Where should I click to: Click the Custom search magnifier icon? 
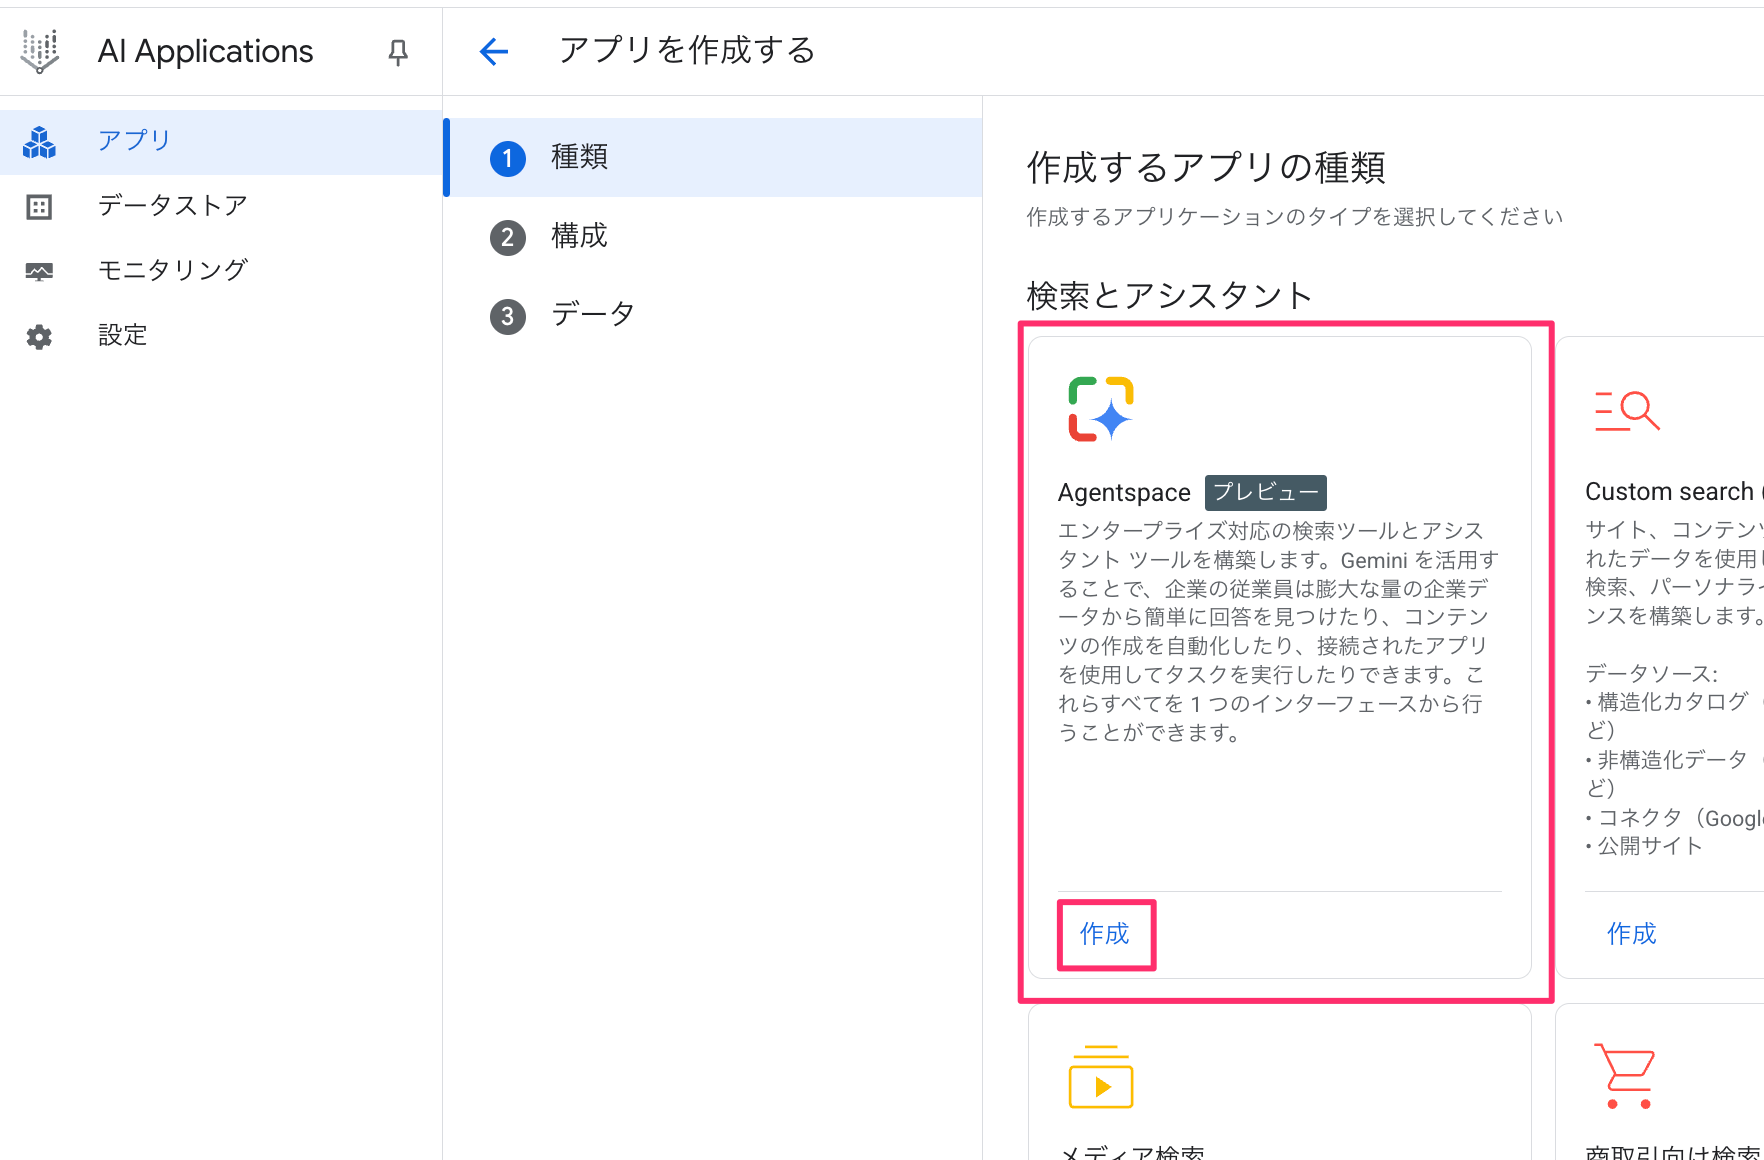click(x=1627, y=410)
